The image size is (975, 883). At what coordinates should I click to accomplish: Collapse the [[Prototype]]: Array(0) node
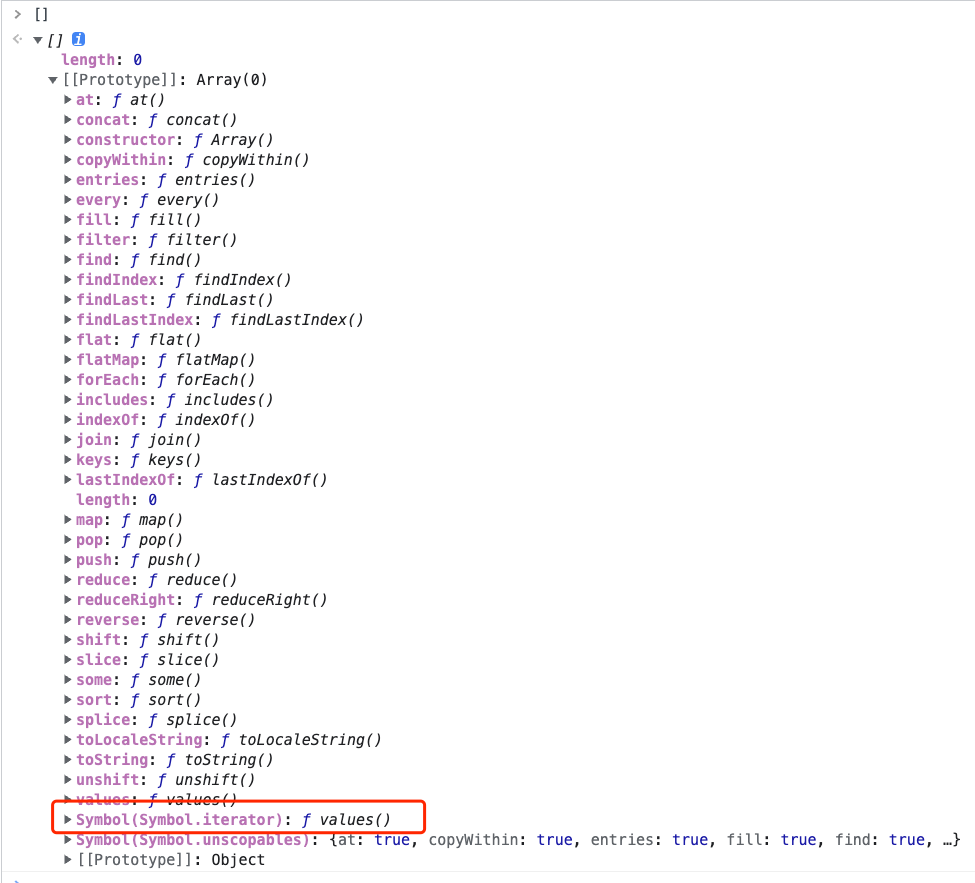click(53, 80)
